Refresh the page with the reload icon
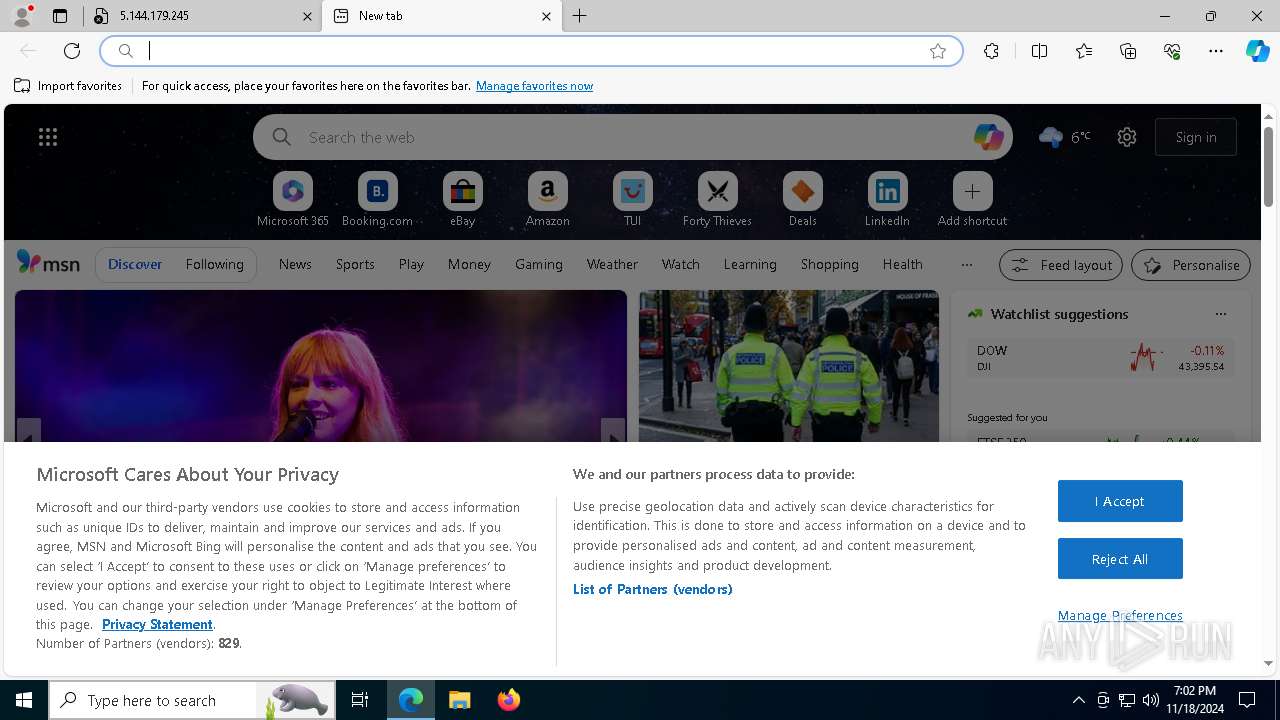 72,51
